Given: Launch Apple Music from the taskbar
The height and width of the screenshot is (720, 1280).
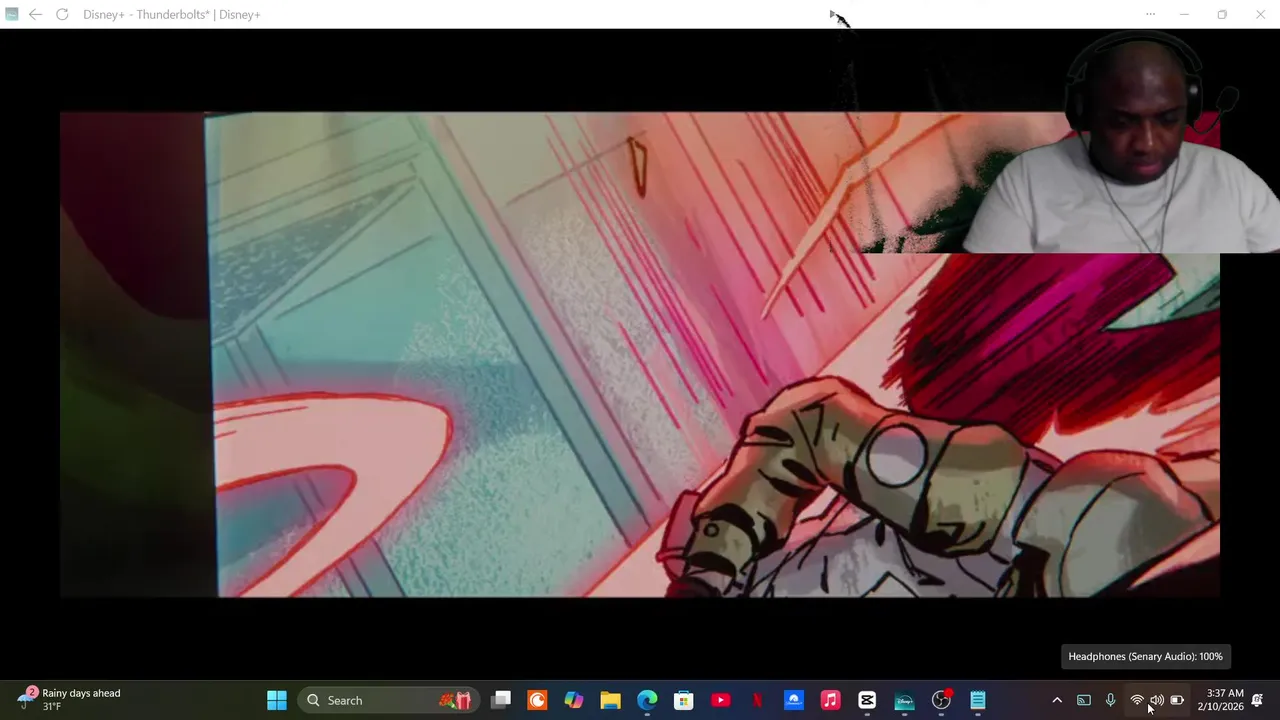Looking at the screenshot, I should pyautogui.click(x=830, y=700).
